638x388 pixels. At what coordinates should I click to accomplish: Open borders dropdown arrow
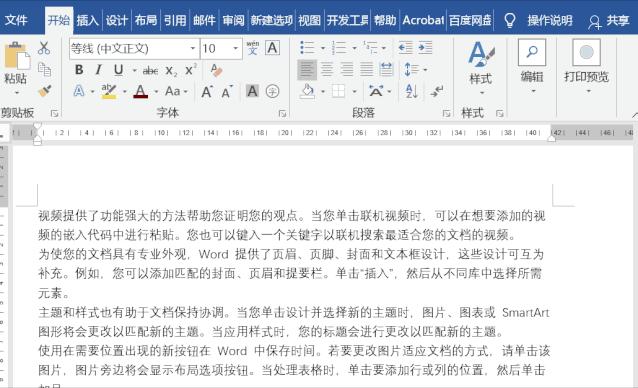tap(354, 92)
